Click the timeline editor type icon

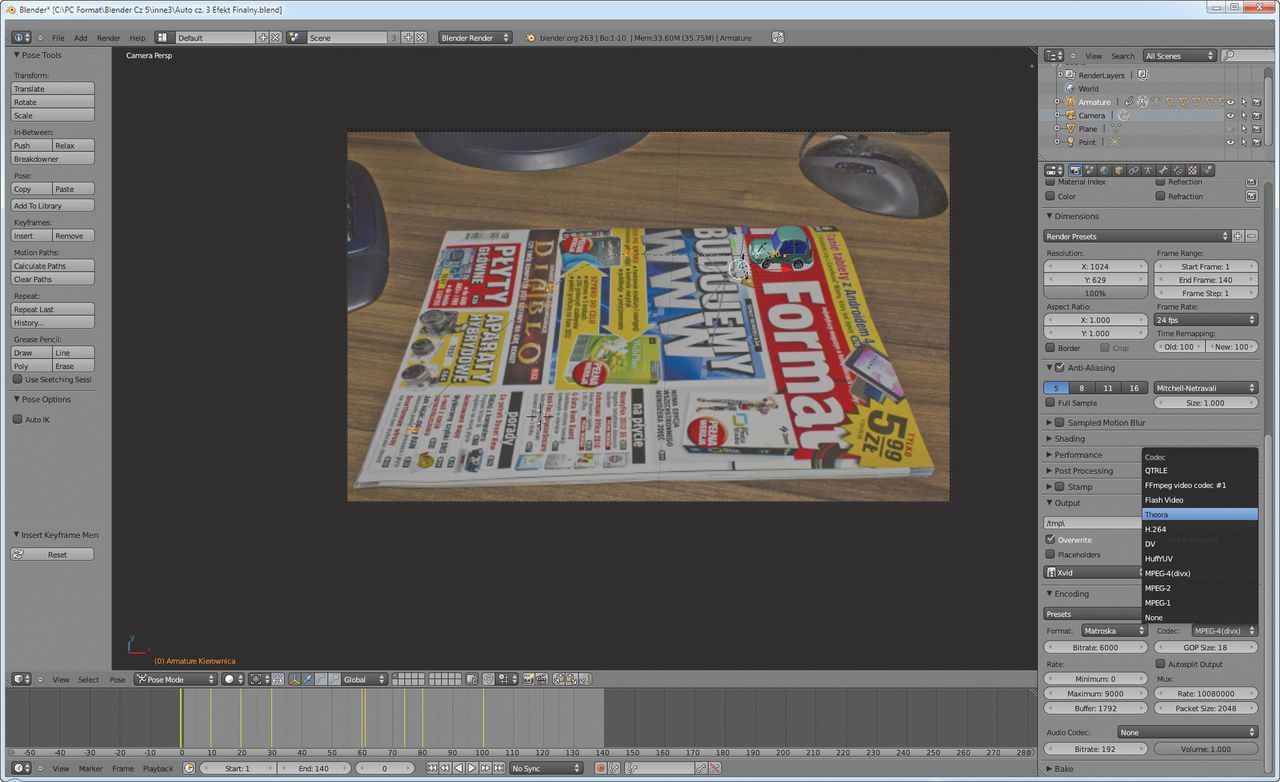pos(21,768)
